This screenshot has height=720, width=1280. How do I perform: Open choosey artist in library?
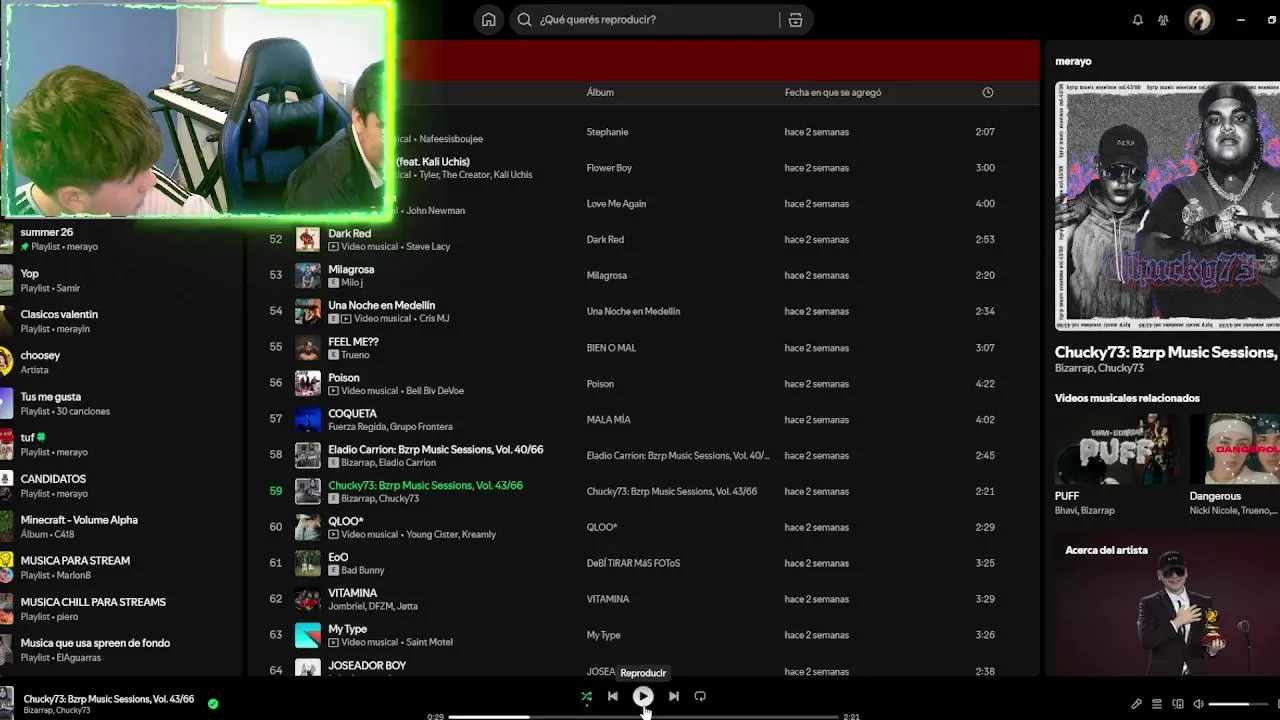point(120,362)
